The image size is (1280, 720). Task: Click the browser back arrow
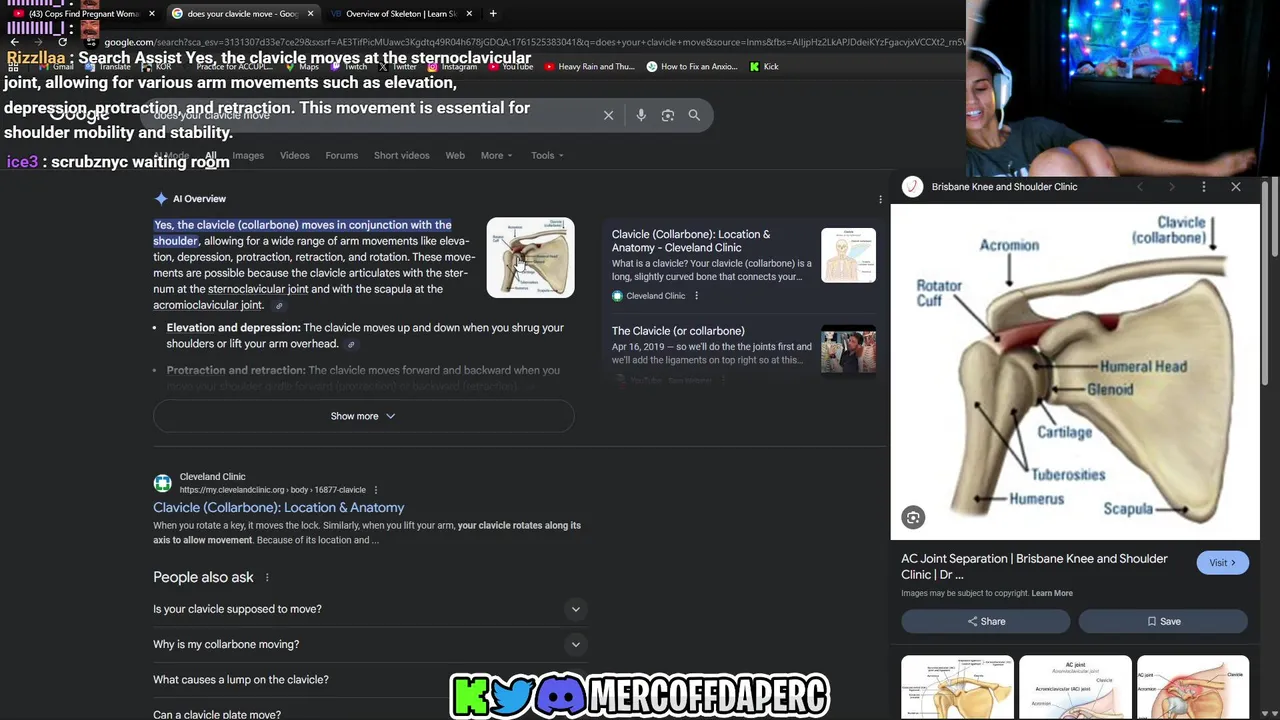pyautogui.click(x=14, y=42)
